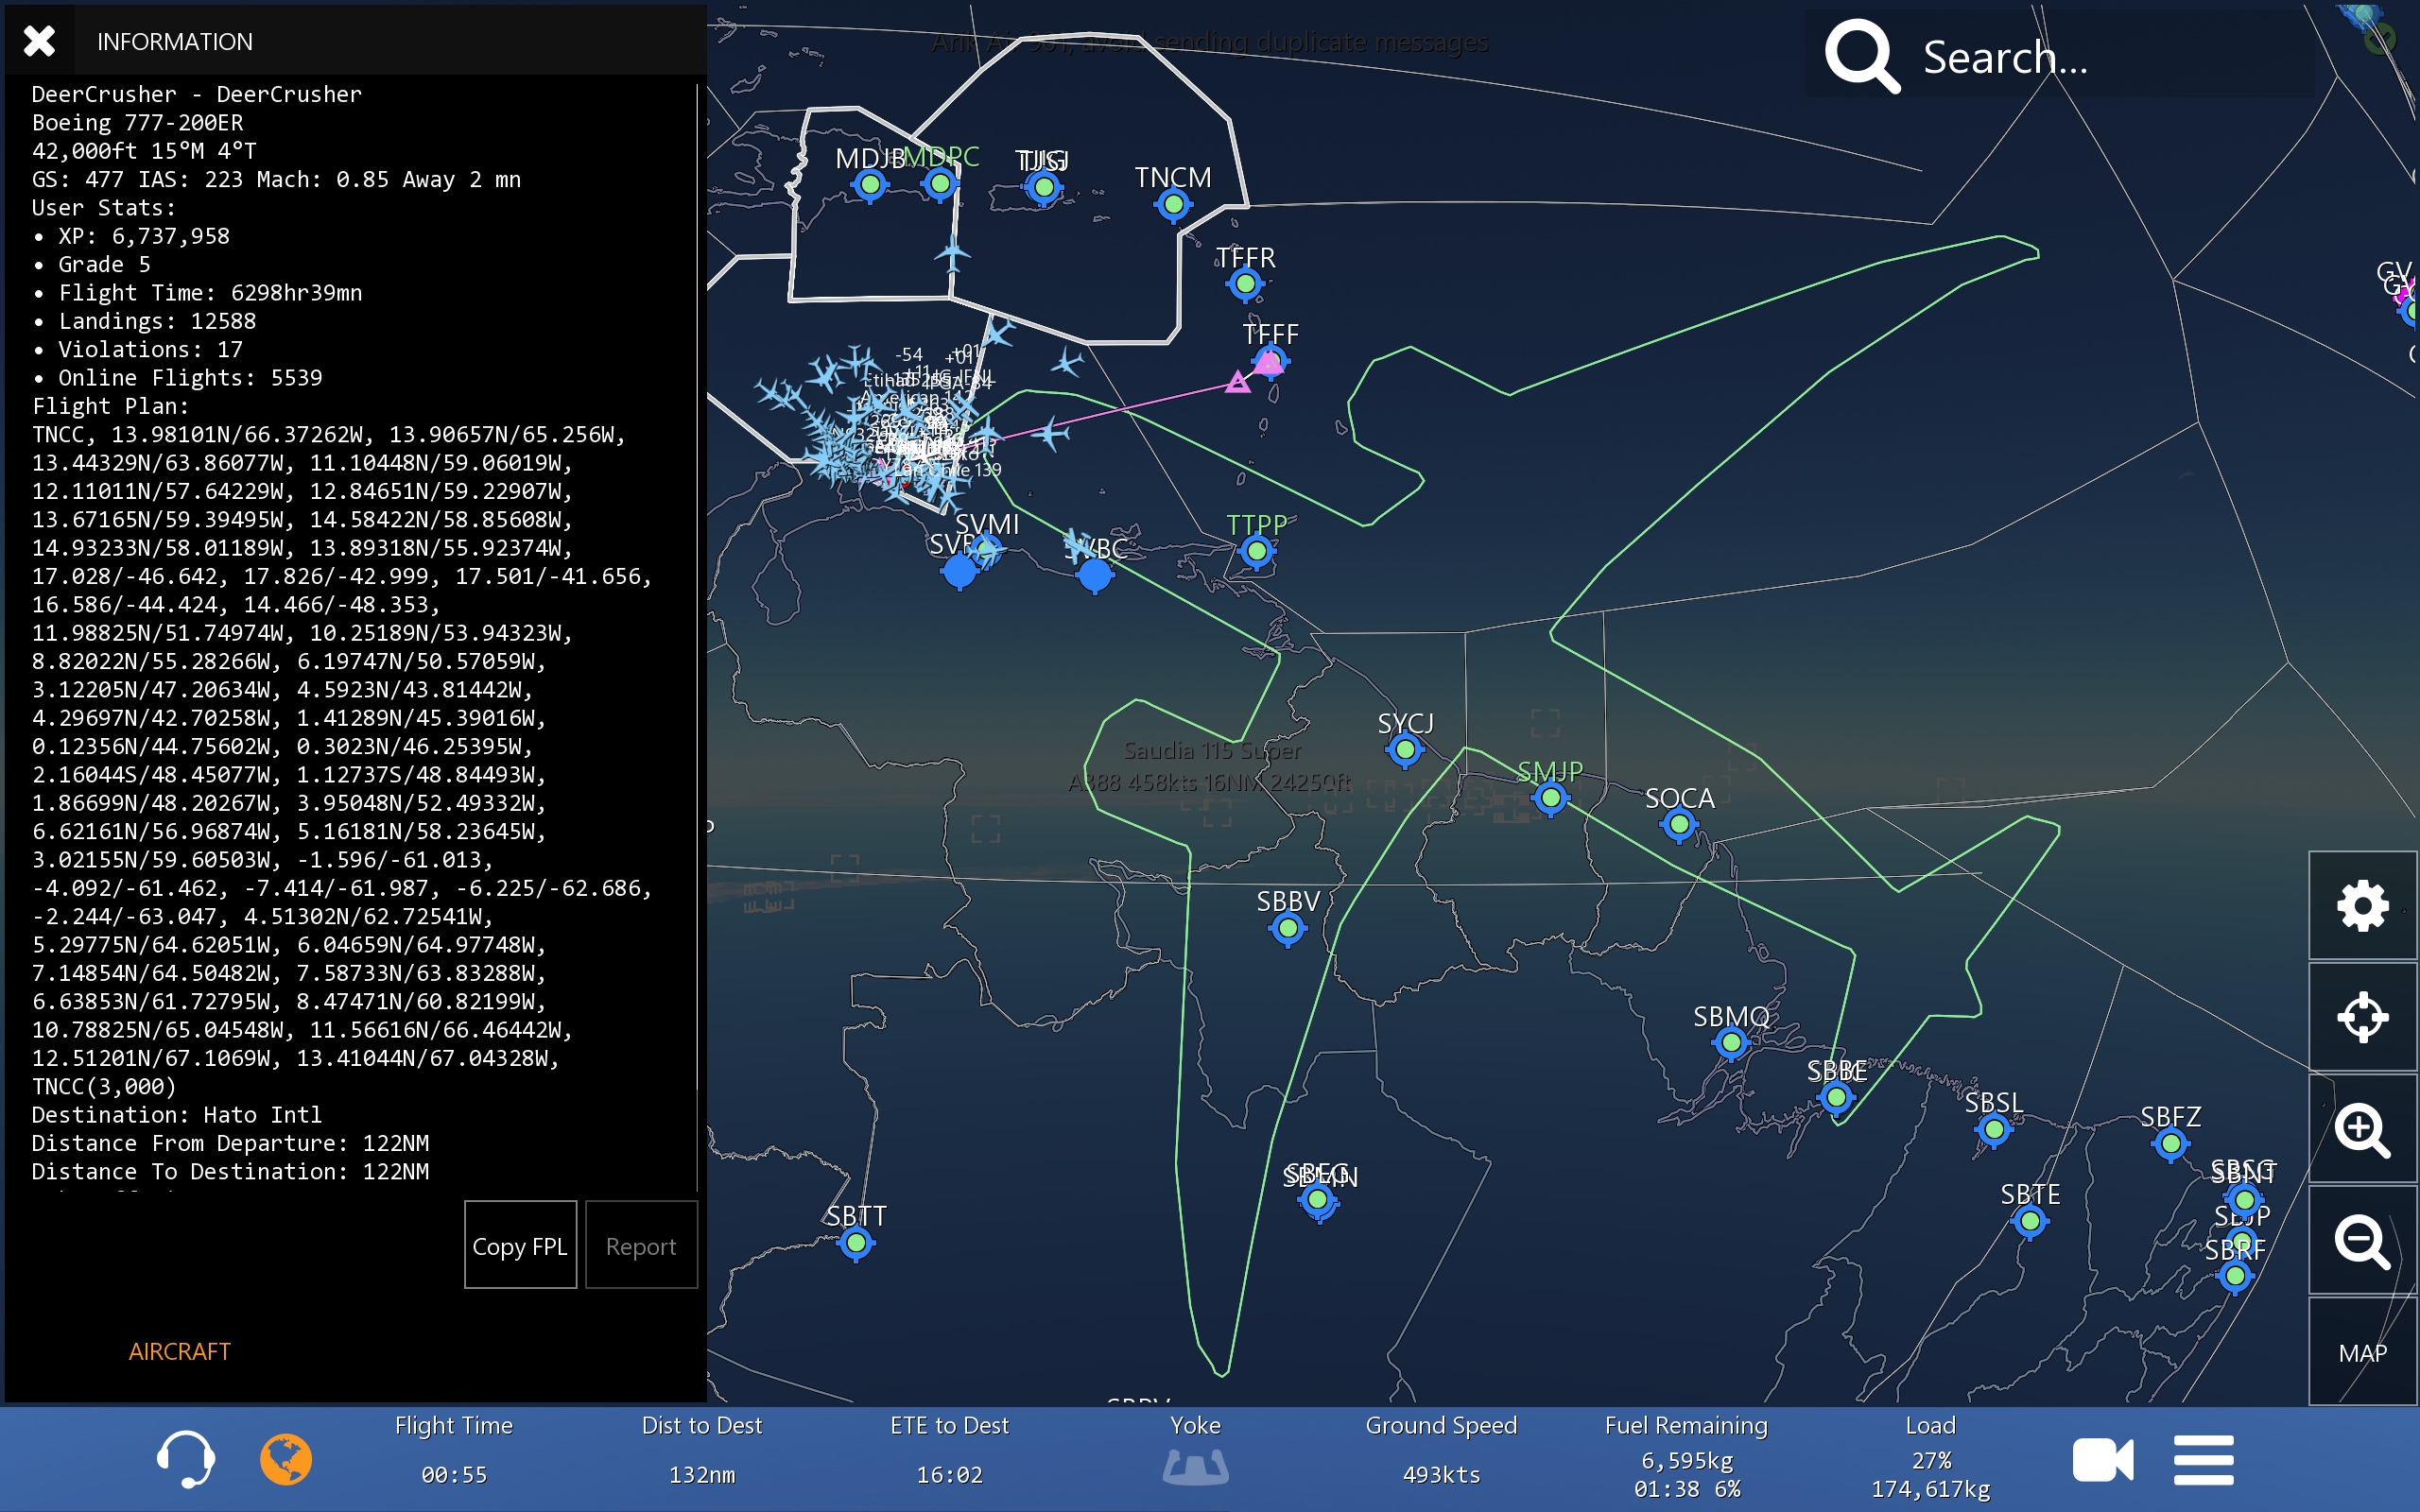The height and width of the screenshot is (1512, 2420).
Task: Switch the MAP view mode
Action: tap(2362, 1352)
